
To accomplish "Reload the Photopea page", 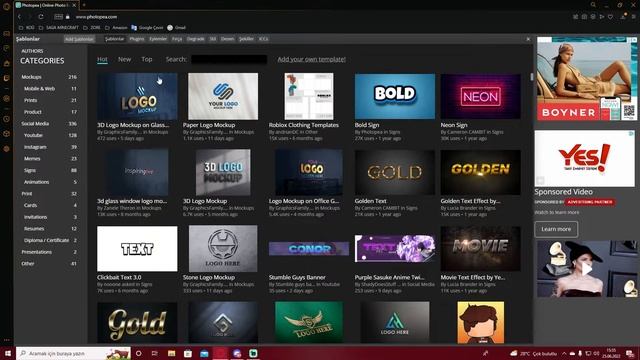I will 41,17.
